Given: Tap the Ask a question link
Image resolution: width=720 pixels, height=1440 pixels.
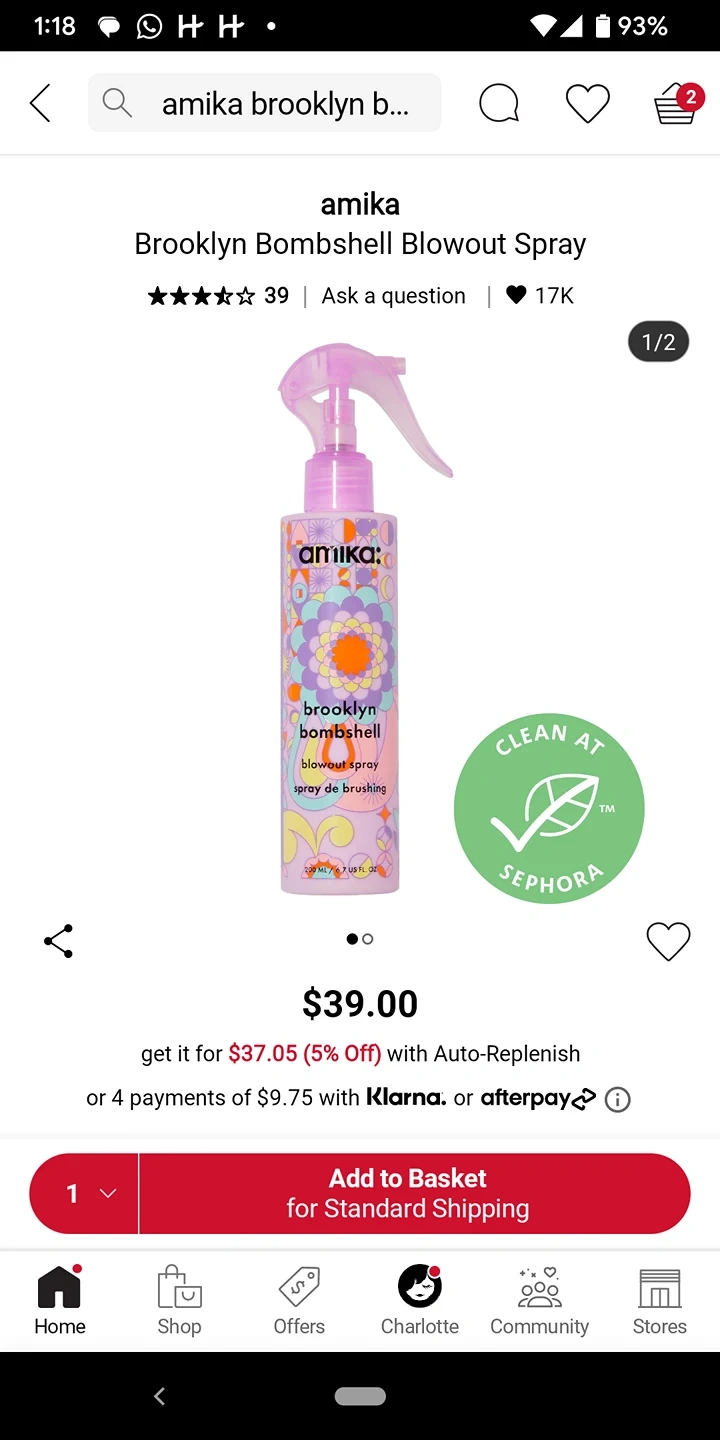Looking at the screenshot, I should tap(393, 296).
